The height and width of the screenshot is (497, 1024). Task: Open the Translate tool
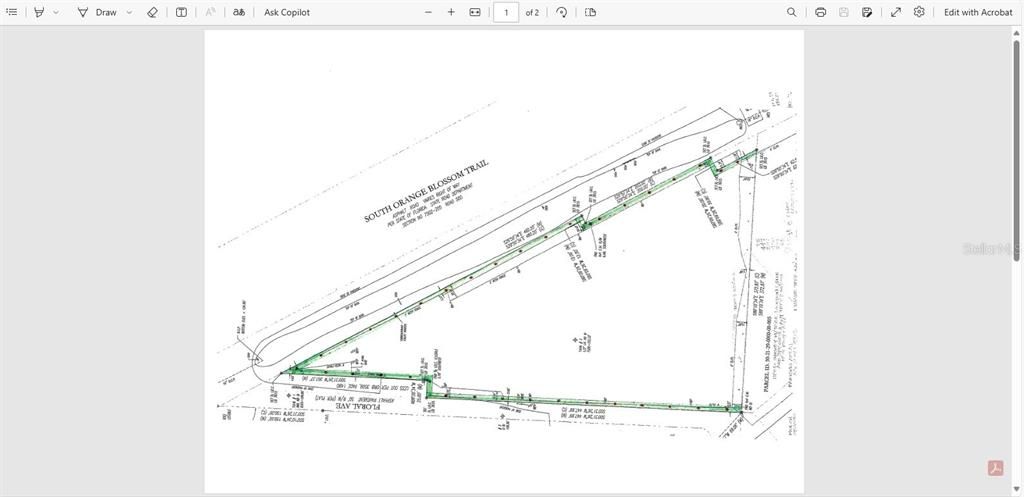(239, 12)
